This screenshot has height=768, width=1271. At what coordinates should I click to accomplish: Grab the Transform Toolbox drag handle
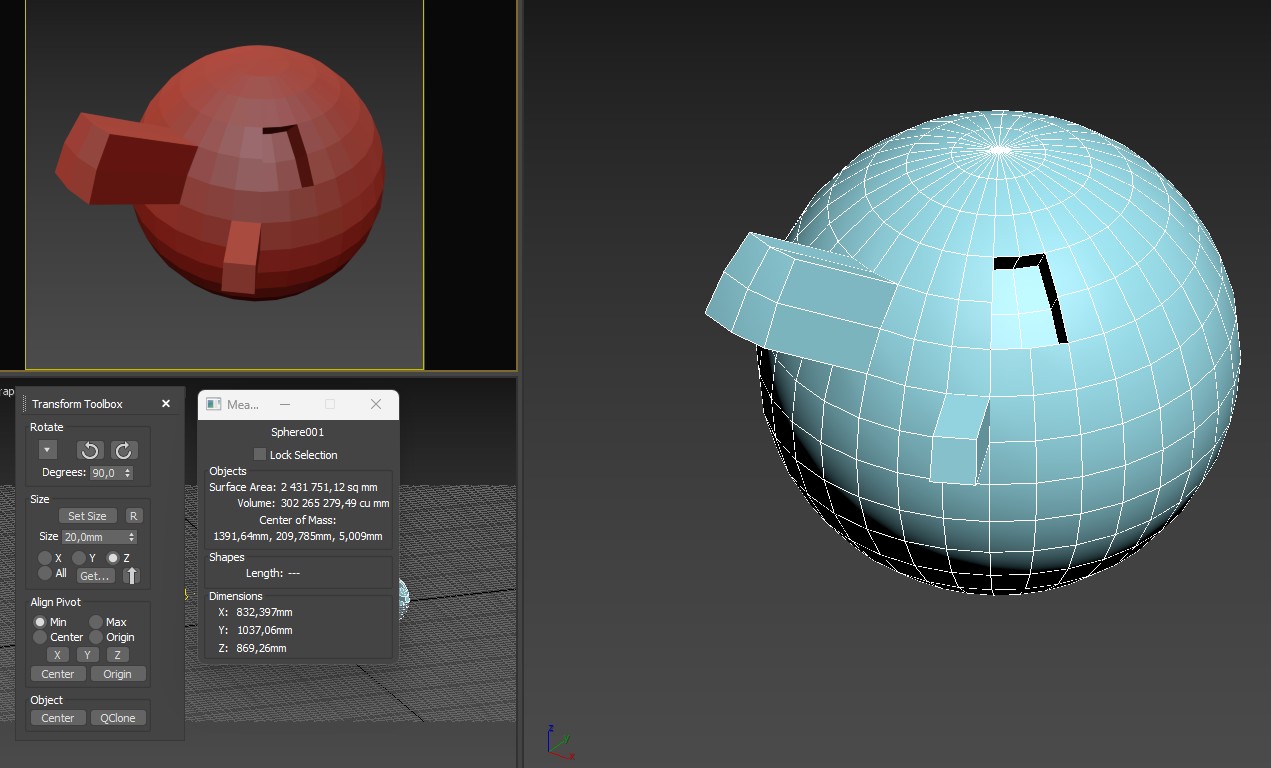[x=24, y=404]
